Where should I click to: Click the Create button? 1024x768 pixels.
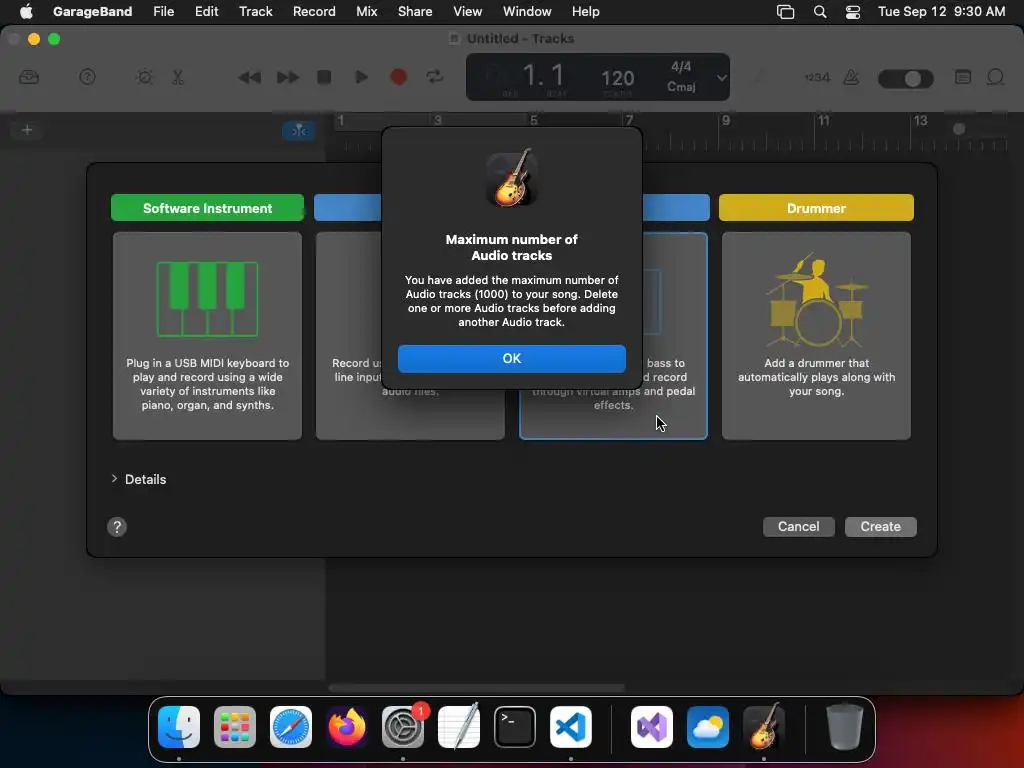click(880, 526)
